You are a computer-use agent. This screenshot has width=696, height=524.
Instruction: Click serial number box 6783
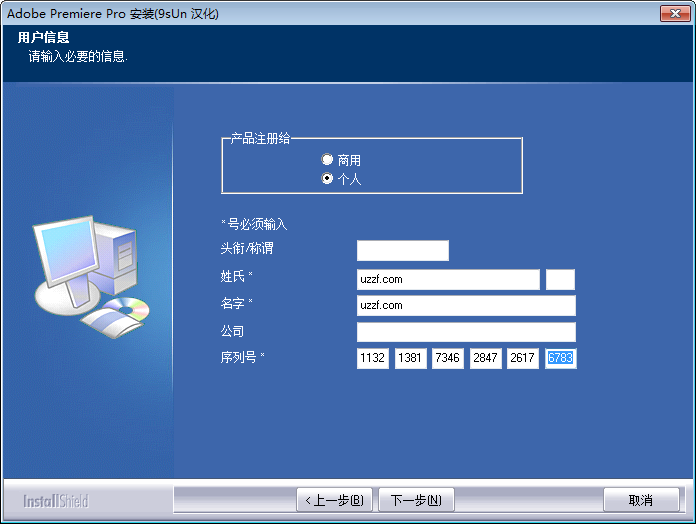tap(561, 358)
